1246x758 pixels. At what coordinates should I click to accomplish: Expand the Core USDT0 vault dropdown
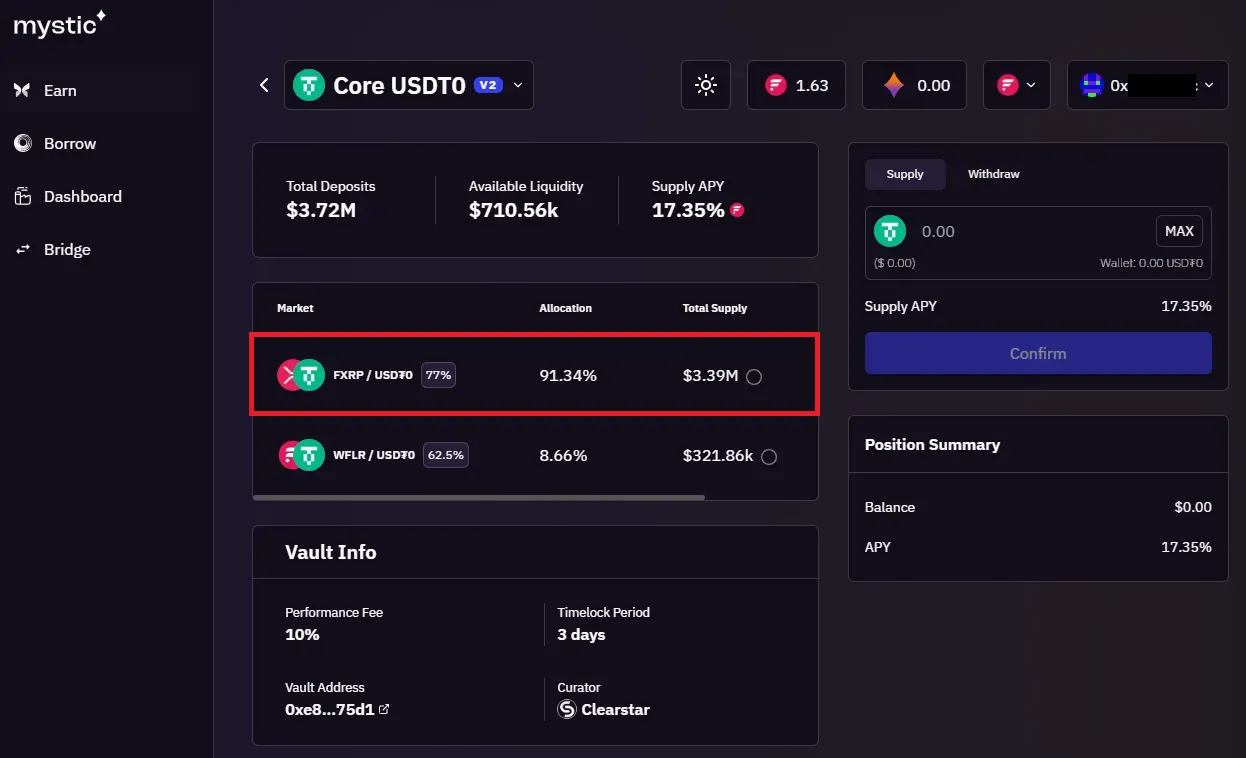point(518,85)
